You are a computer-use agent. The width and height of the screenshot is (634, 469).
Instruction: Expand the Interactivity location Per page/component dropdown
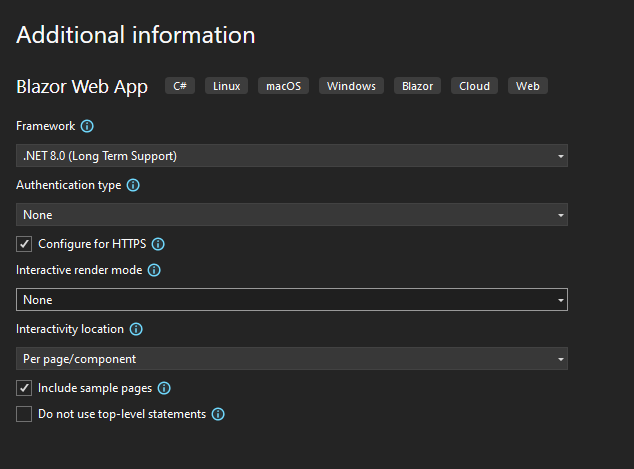coord(292,359)
